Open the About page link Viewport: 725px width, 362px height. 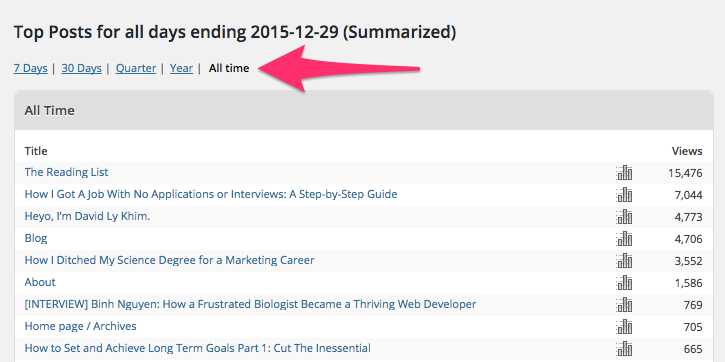point(40,282)
